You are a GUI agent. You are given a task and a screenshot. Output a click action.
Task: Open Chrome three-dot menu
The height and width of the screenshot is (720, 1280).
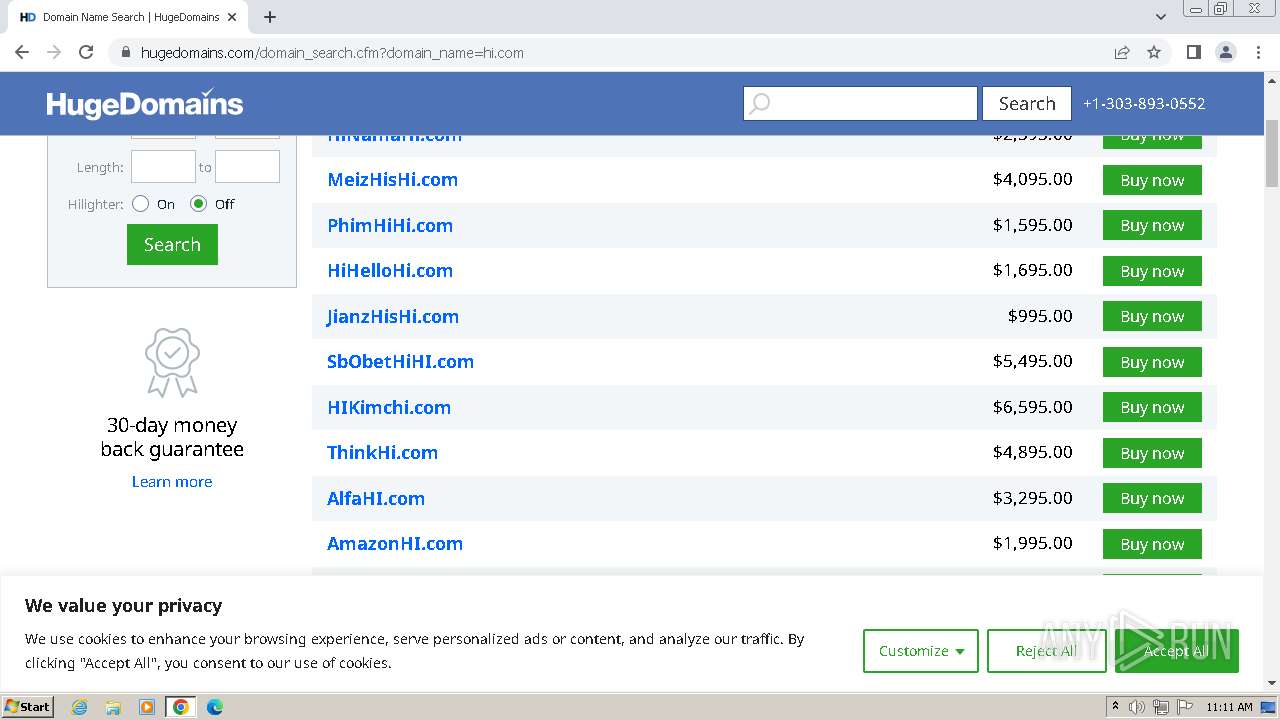tap(1258, 53)
